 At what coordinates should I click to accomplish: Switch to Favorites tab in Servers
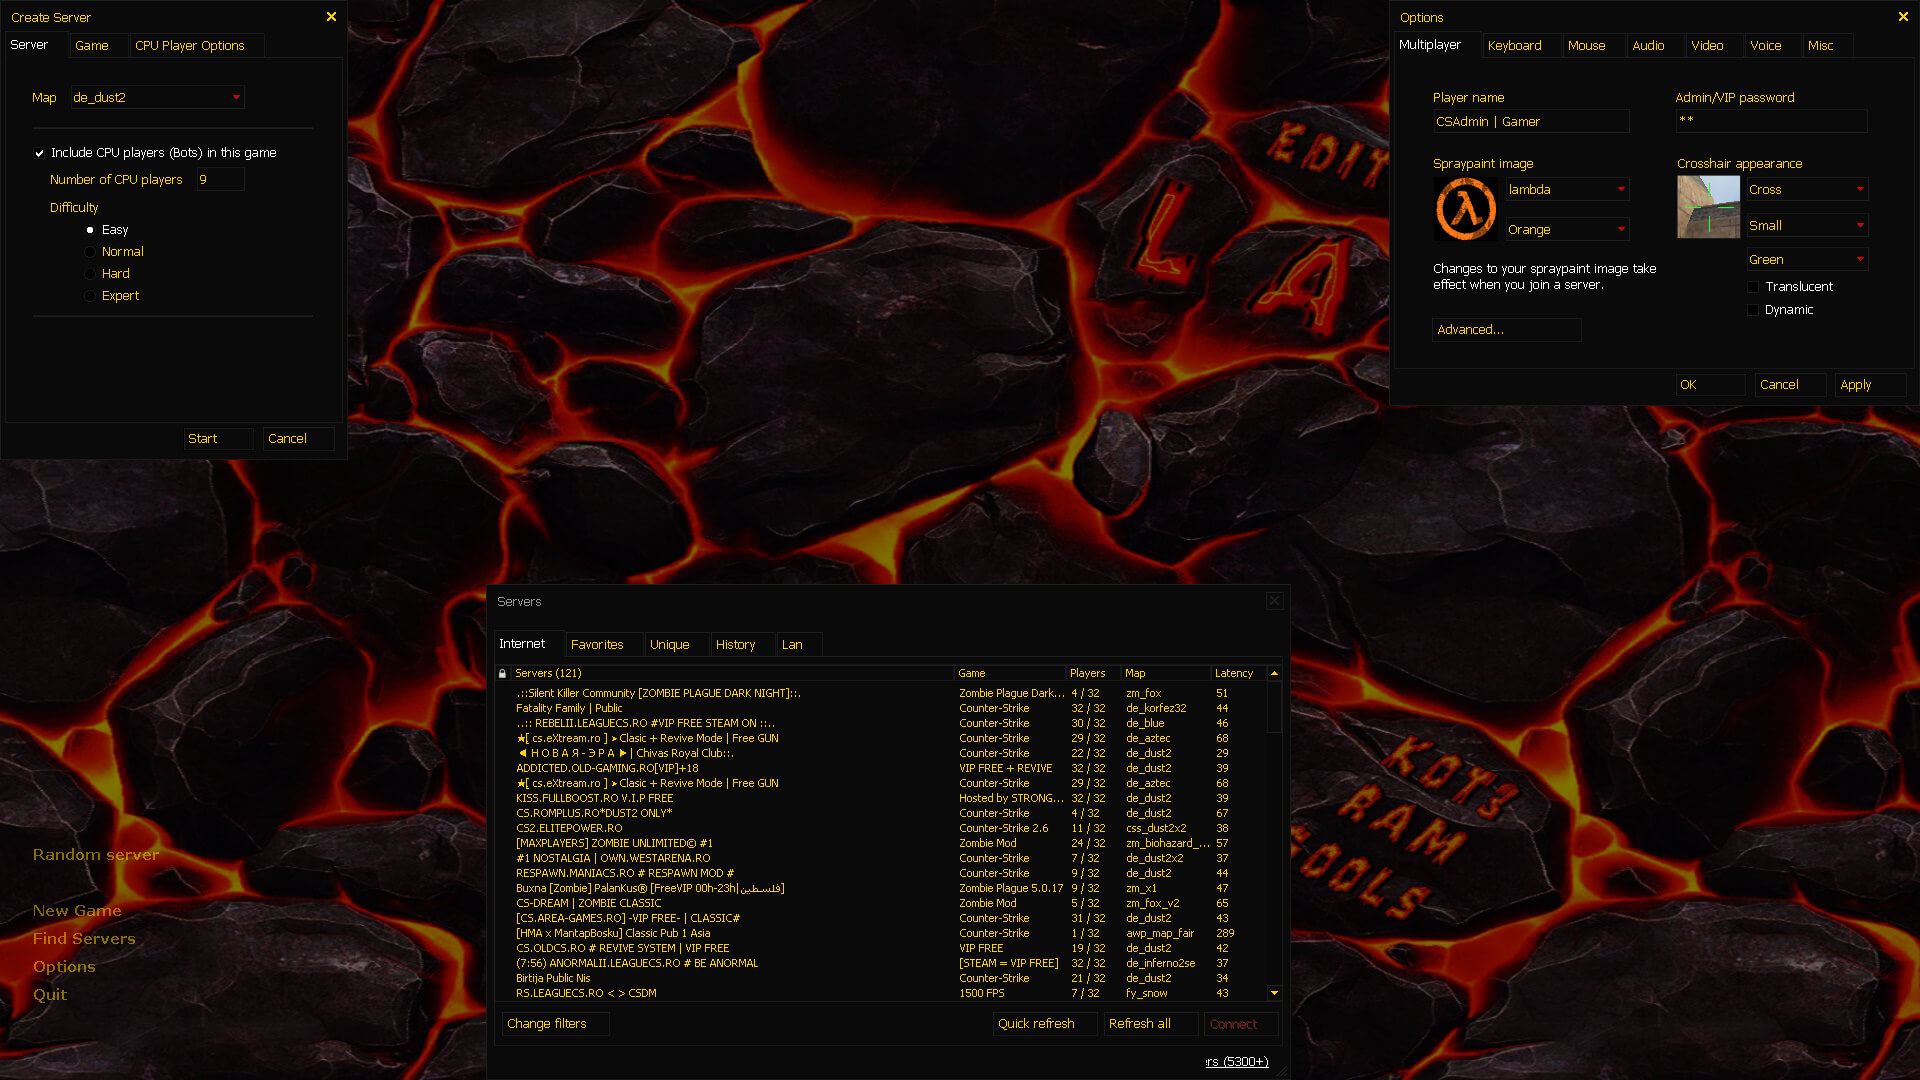click(604, 645)
